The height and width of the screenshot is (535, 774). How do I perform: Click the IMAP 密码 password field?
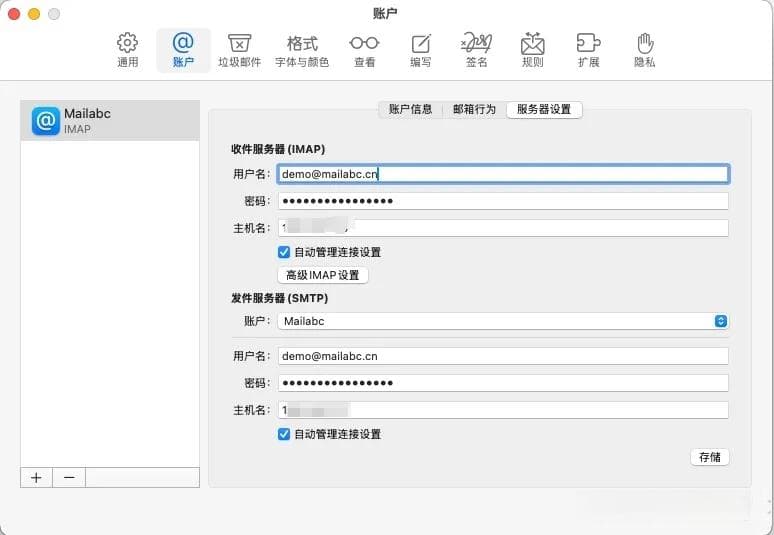503,201
